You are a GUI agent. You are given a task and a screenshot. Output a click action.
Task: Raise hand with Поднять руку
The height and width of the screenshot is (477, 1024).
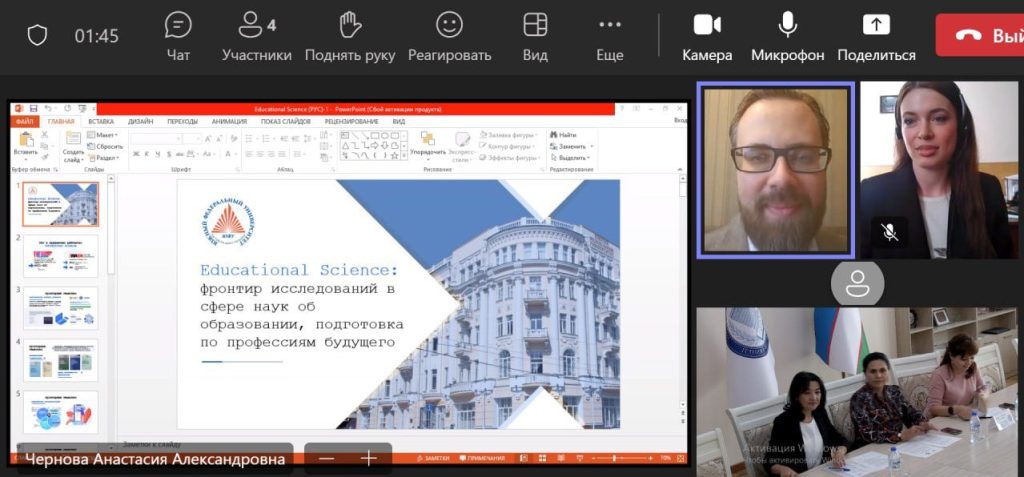(x=349, y=36)
